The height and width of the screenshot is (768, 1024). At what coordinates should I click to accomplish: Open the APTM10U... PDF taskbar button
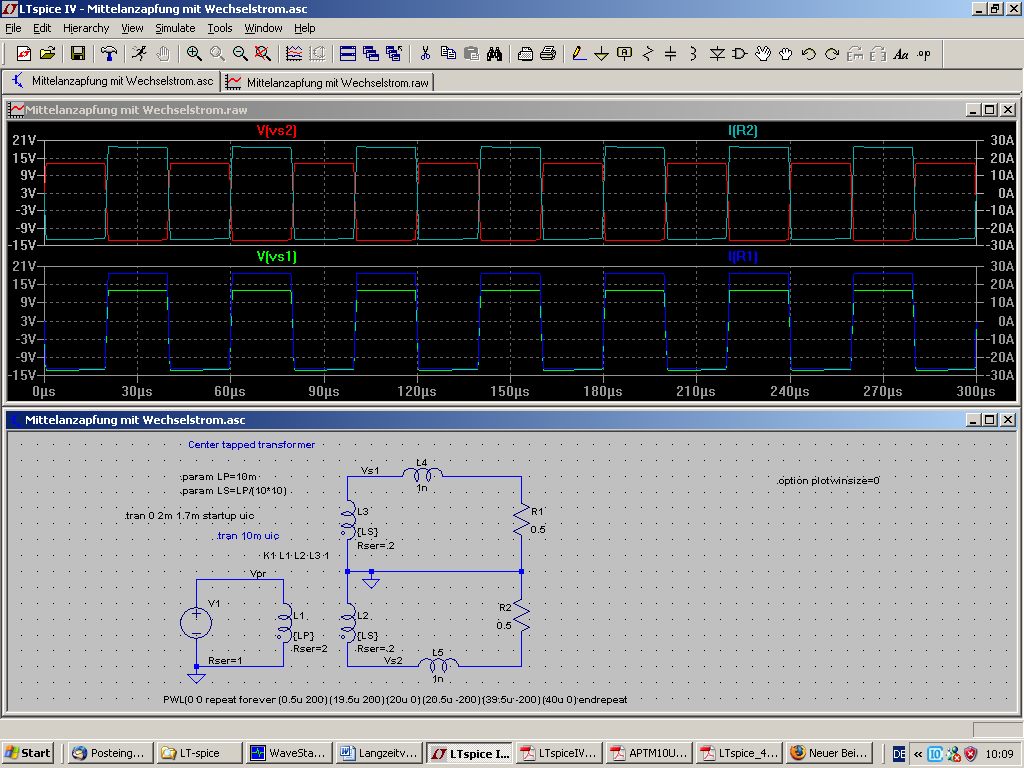coord(649,753)
